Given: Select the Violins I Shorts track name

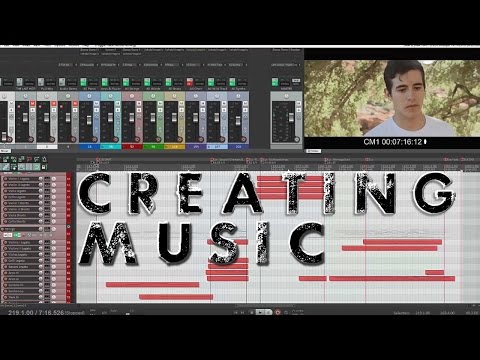Looking at the screenshot, I should tap(18, 203).
